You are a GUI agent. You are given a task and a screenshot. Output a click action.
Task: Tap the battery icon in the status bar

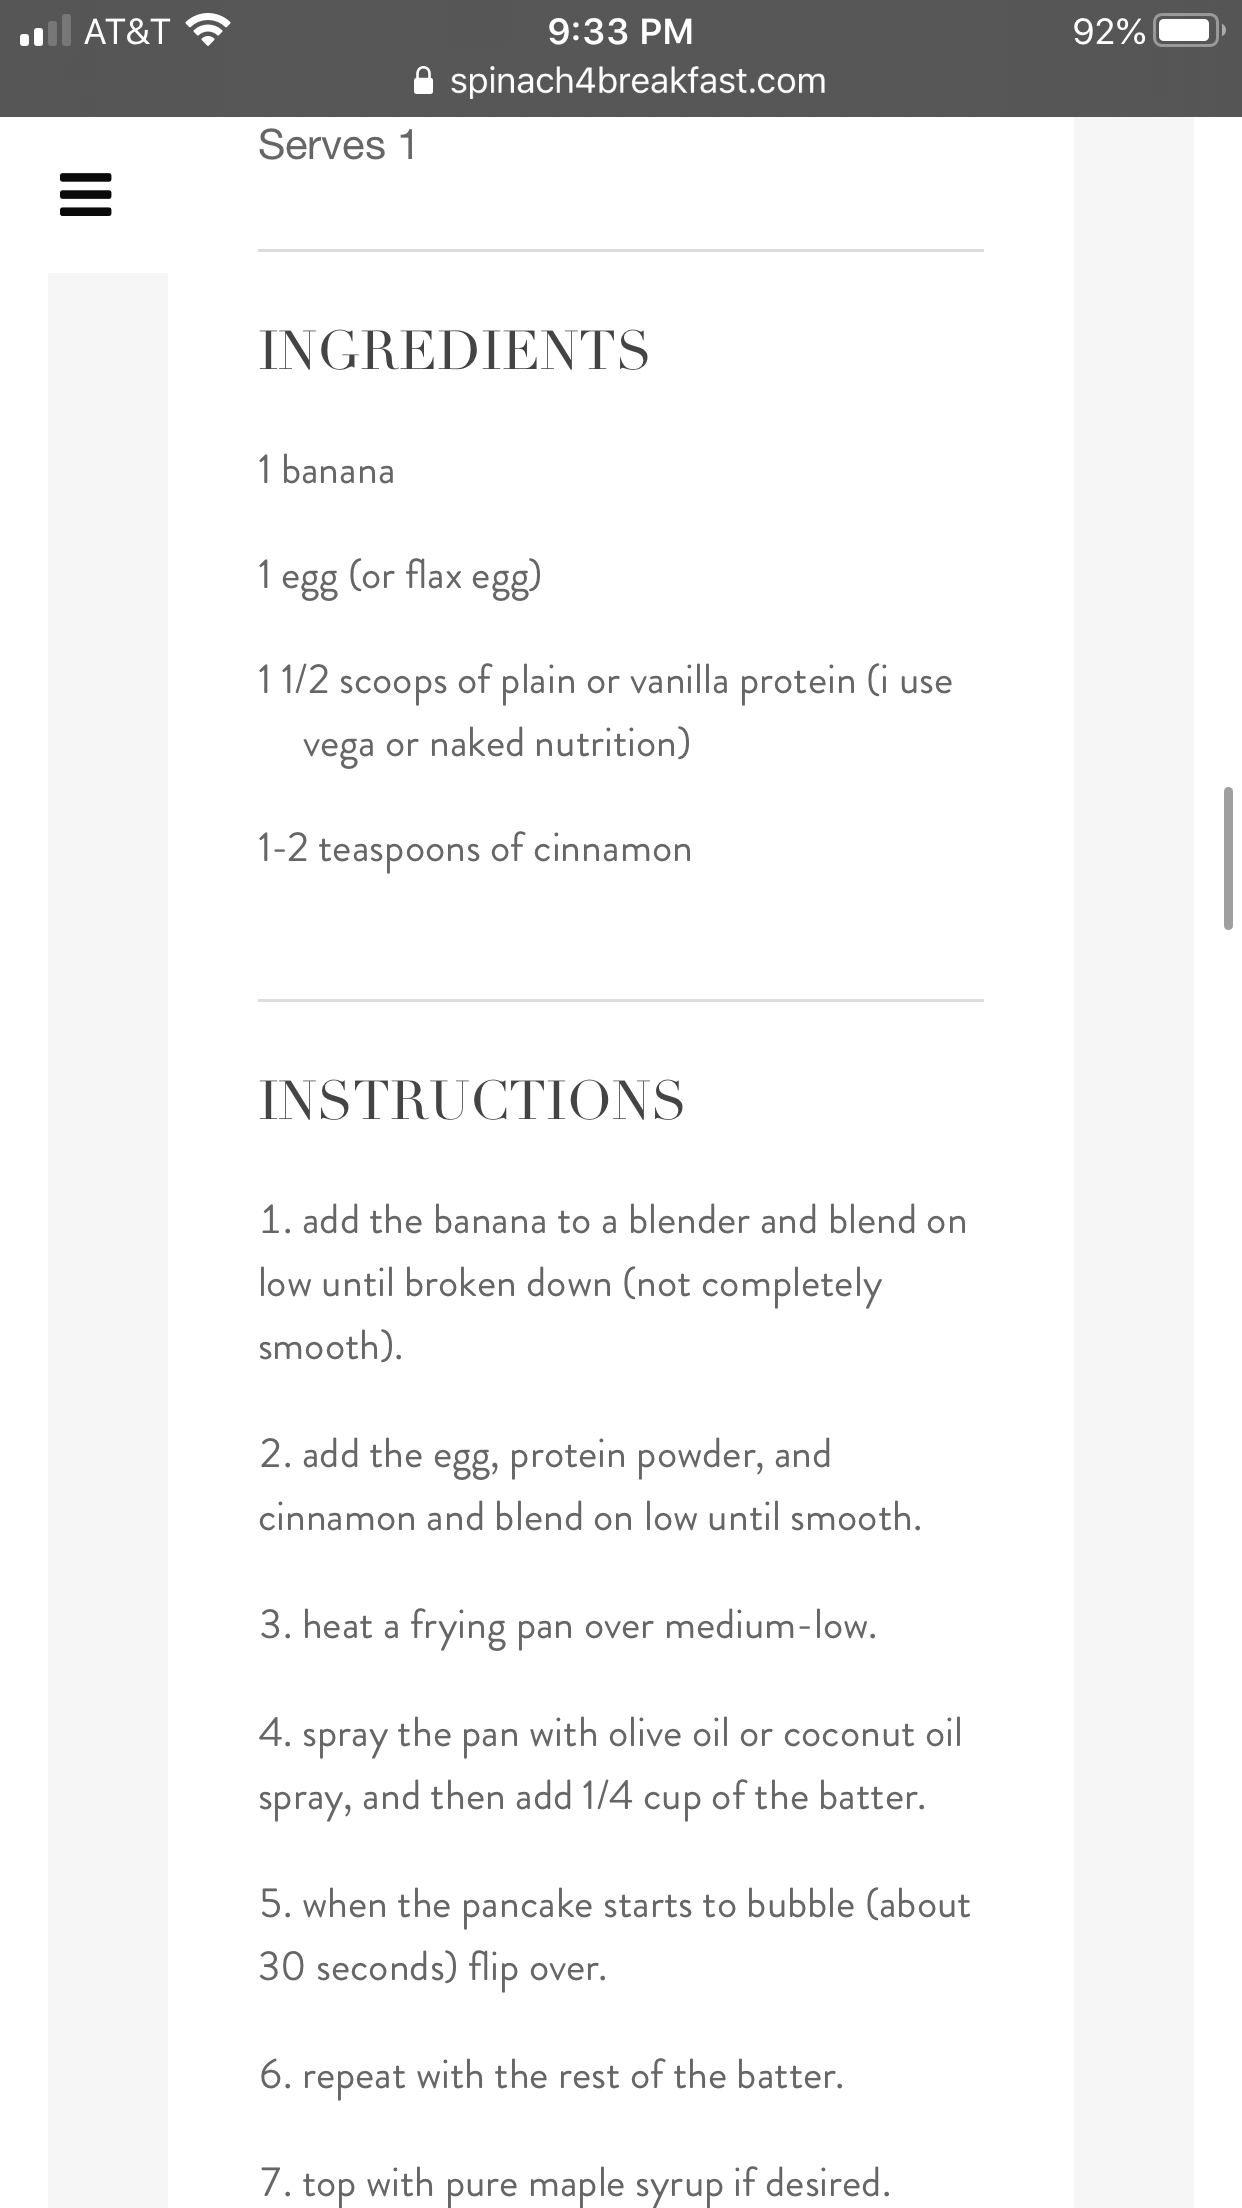tap(1190, 32)
